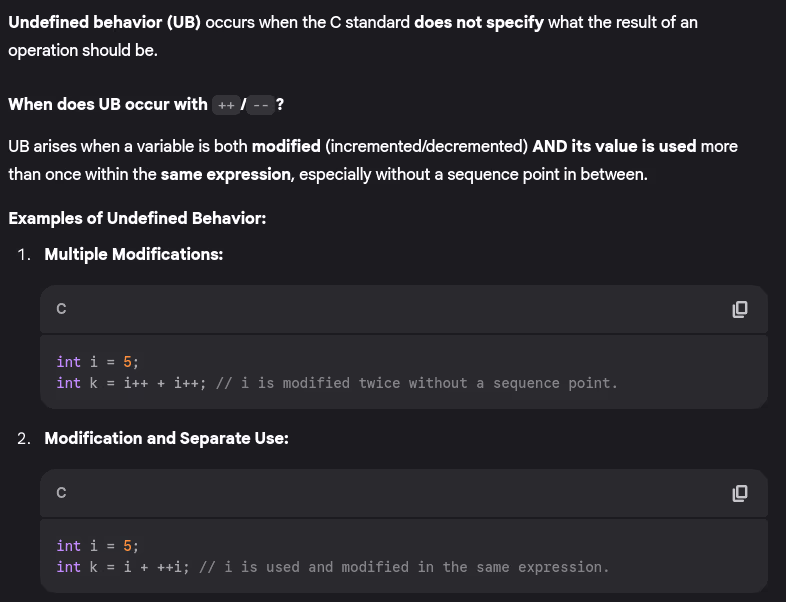Click the bold 'same expression' phrase
The width and height of the screenshot is (786, 602).
(x=222, y=174)
